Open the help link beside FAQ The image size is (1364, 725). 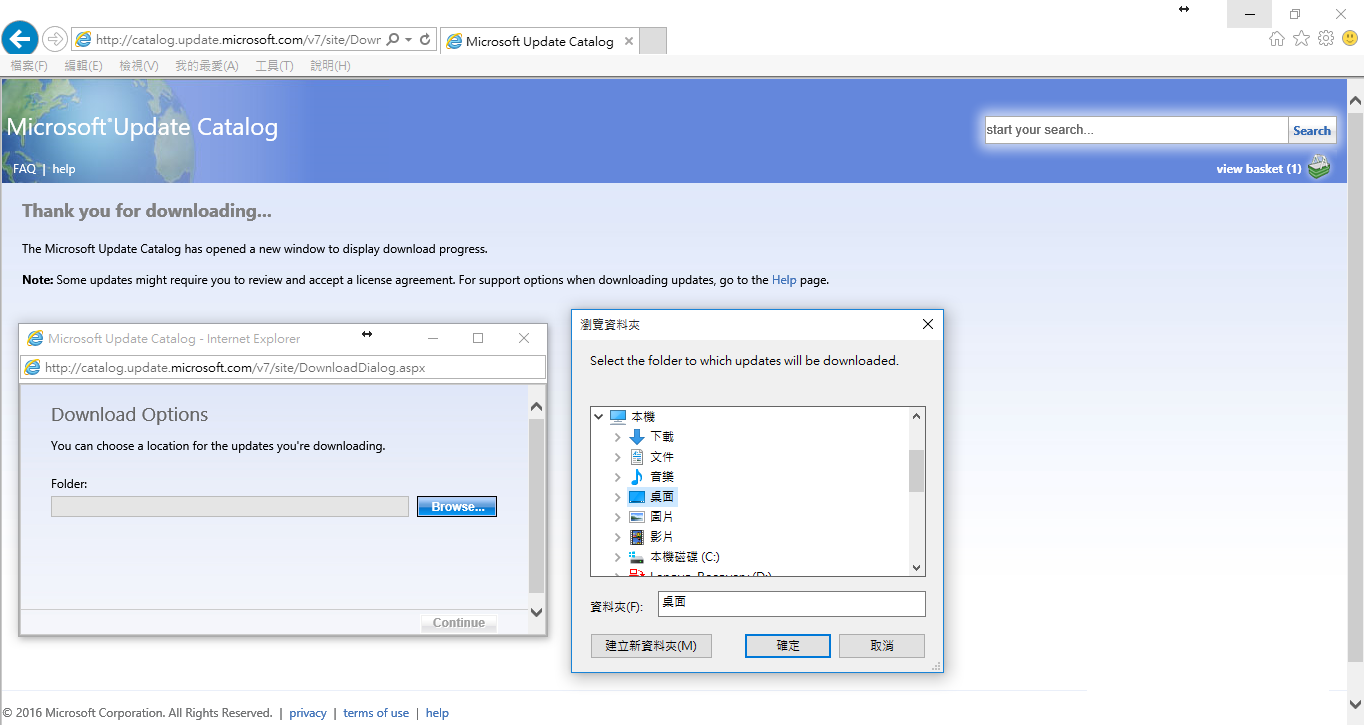(x=64, y=169)
